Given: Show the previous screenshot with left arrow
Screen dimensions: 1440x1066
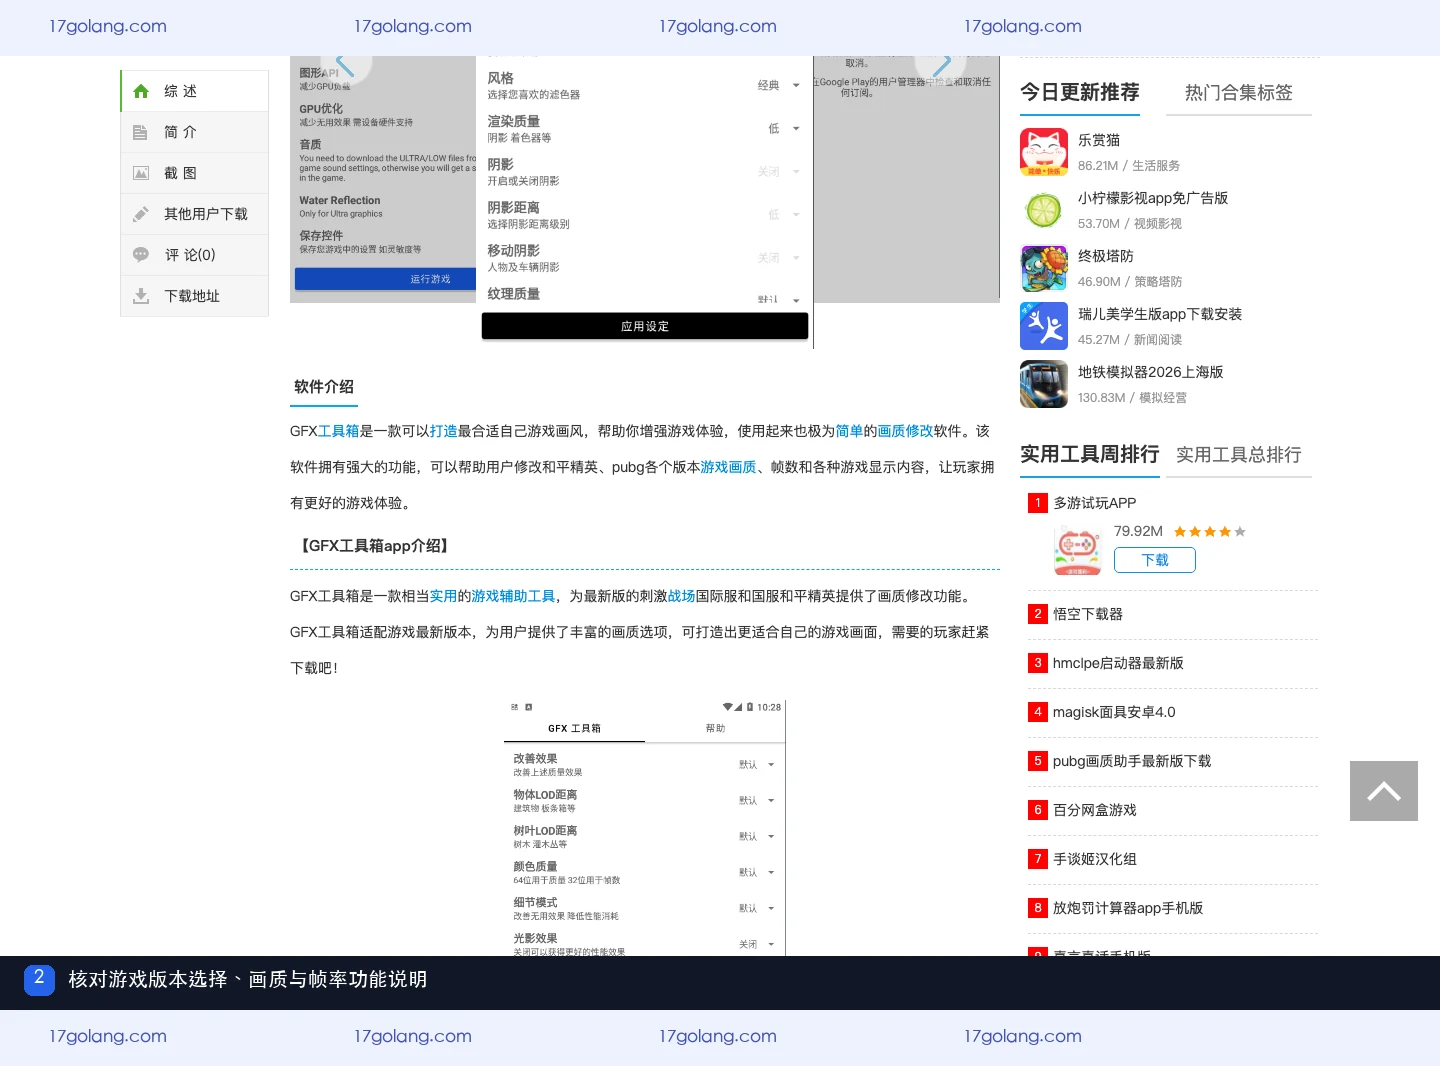Looking at the screenshot, I should (346, 66).
